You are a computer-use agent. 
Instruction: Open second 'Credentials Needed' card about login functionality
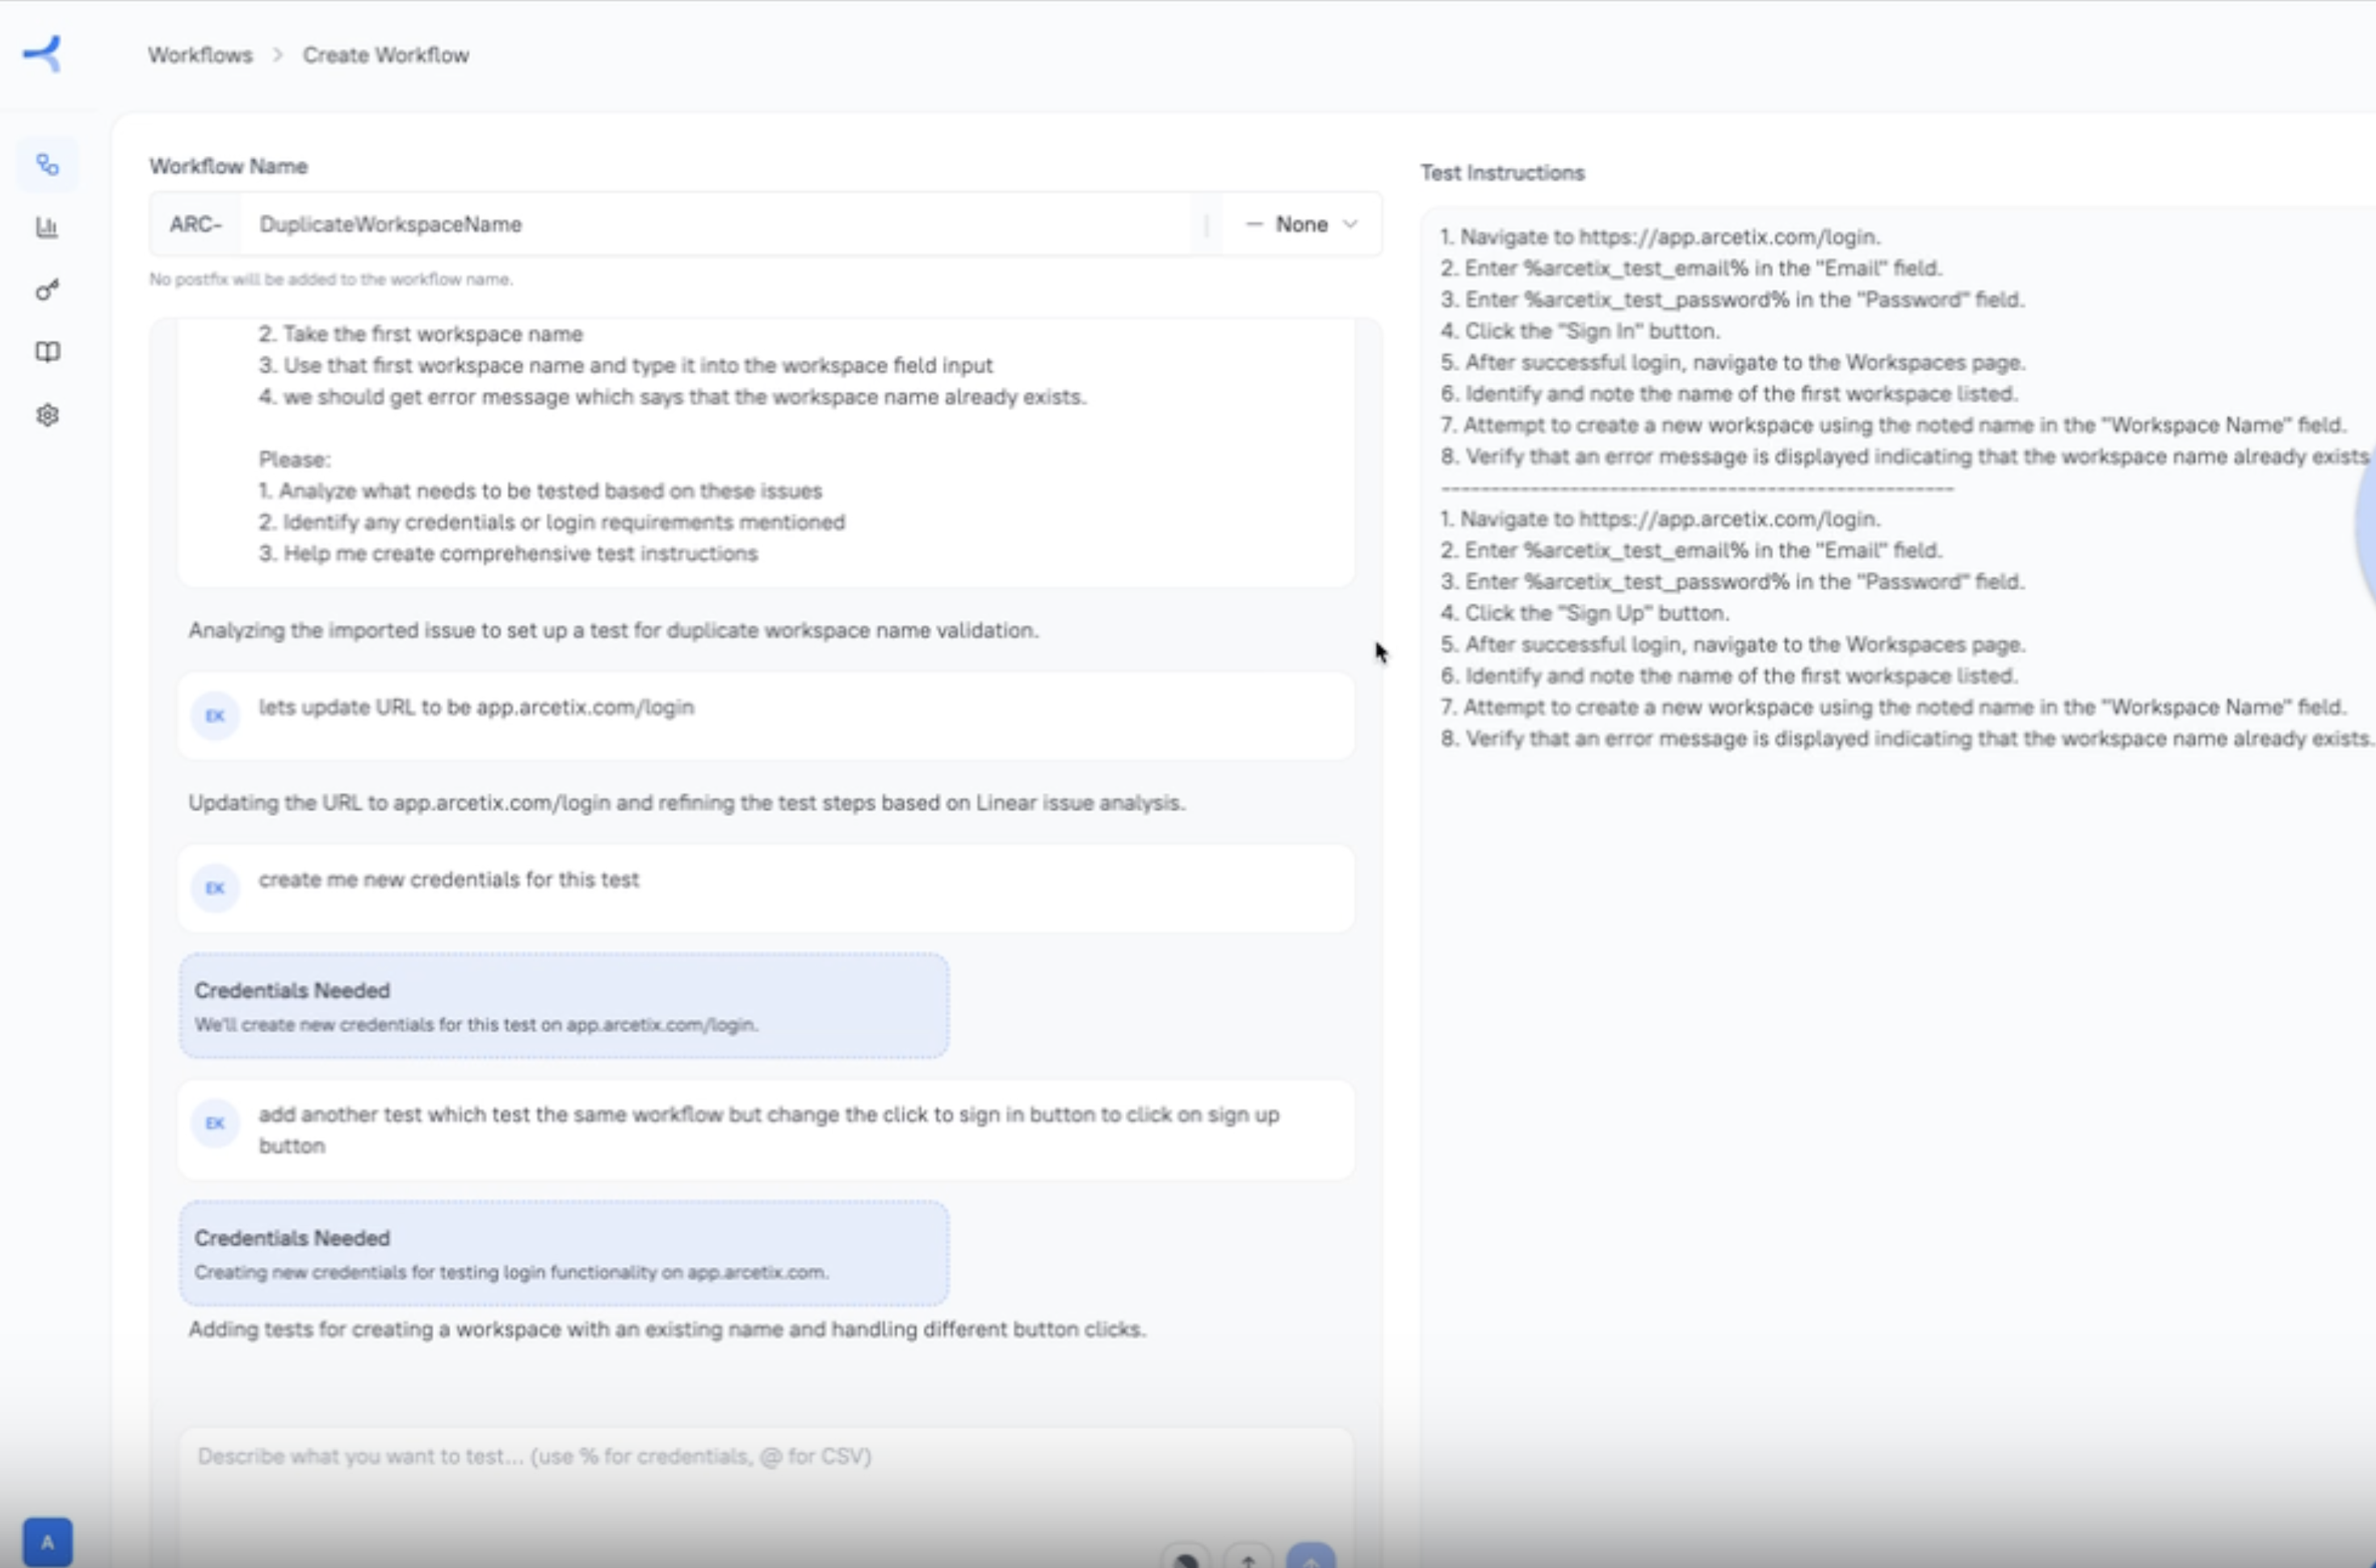(564, 1253)
